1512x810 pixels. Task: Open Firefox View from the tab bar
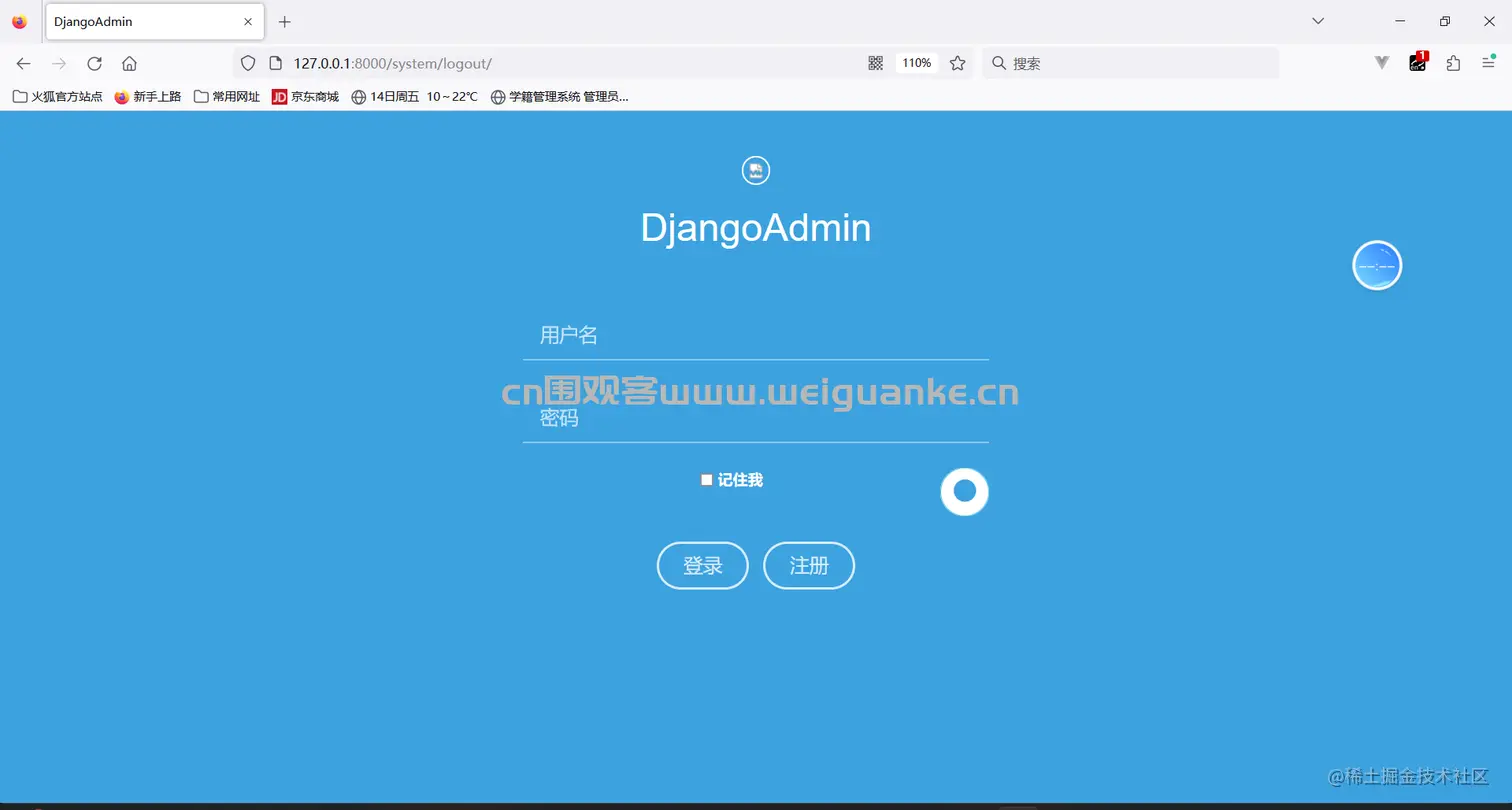click(x=19, y=21)
